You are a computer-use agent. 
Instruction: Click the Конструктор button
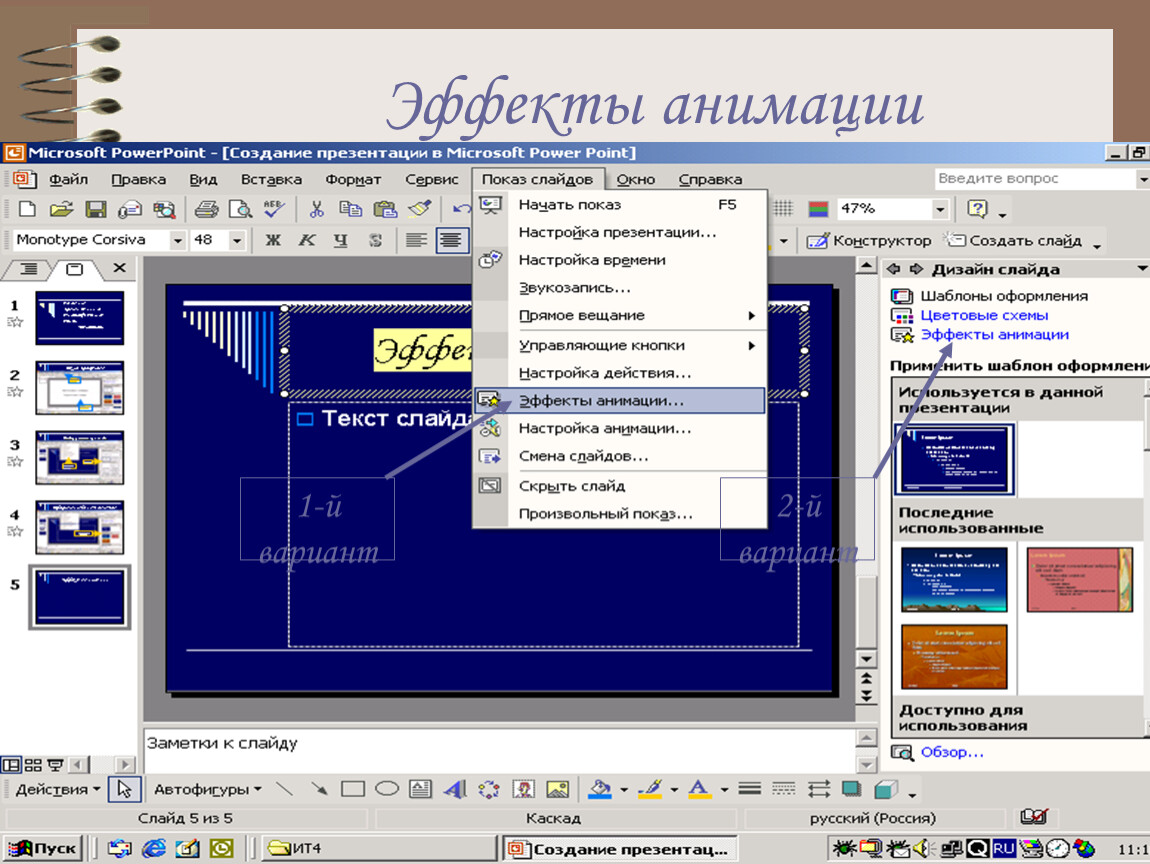869,241
